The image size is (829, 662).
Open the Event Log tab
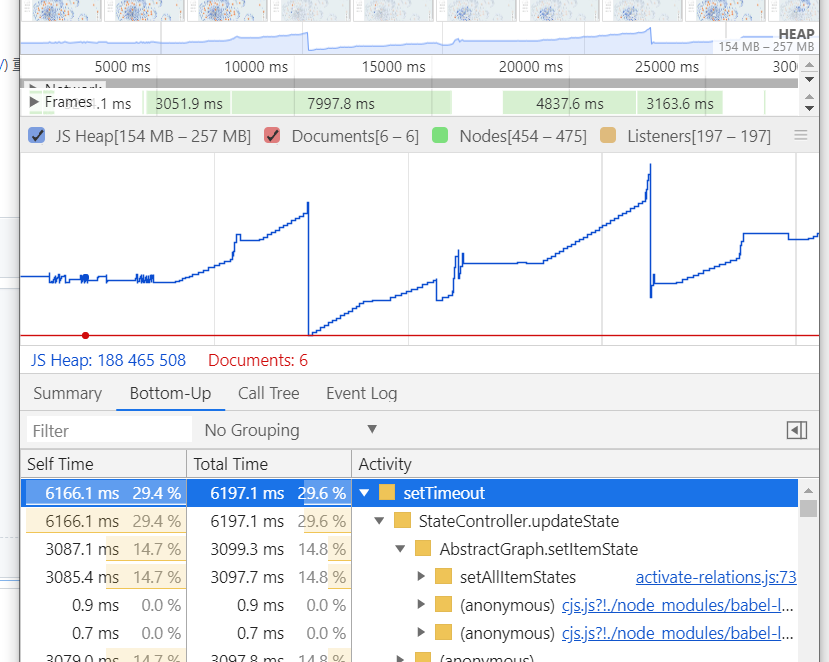(361, 393)
